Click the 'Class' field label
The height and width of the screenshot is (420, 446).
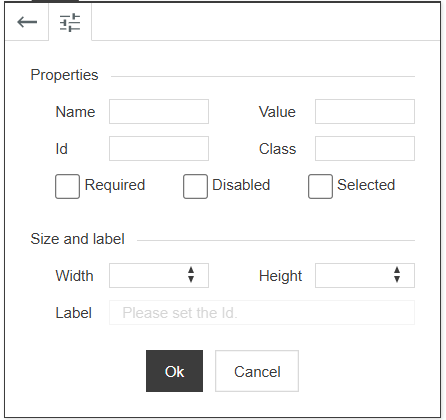277,149
